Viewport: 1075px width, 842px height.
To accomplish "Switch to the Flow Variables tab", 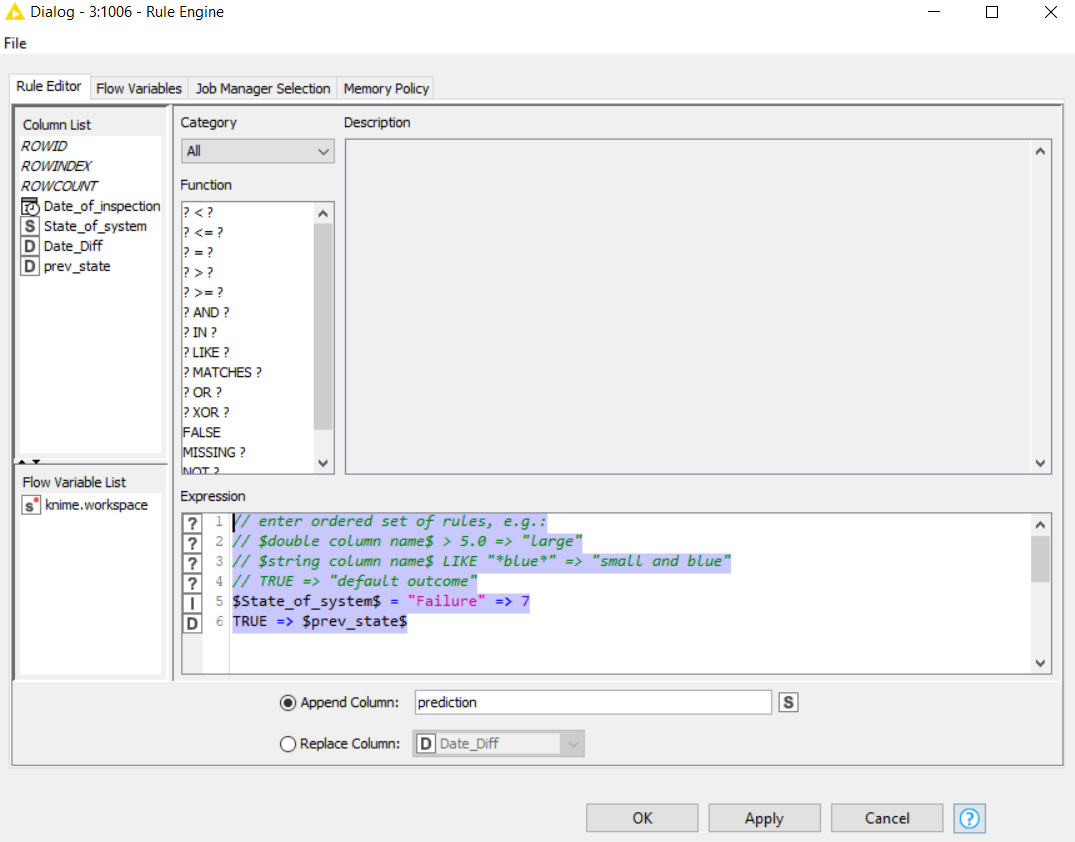I will tap(138, 88).
